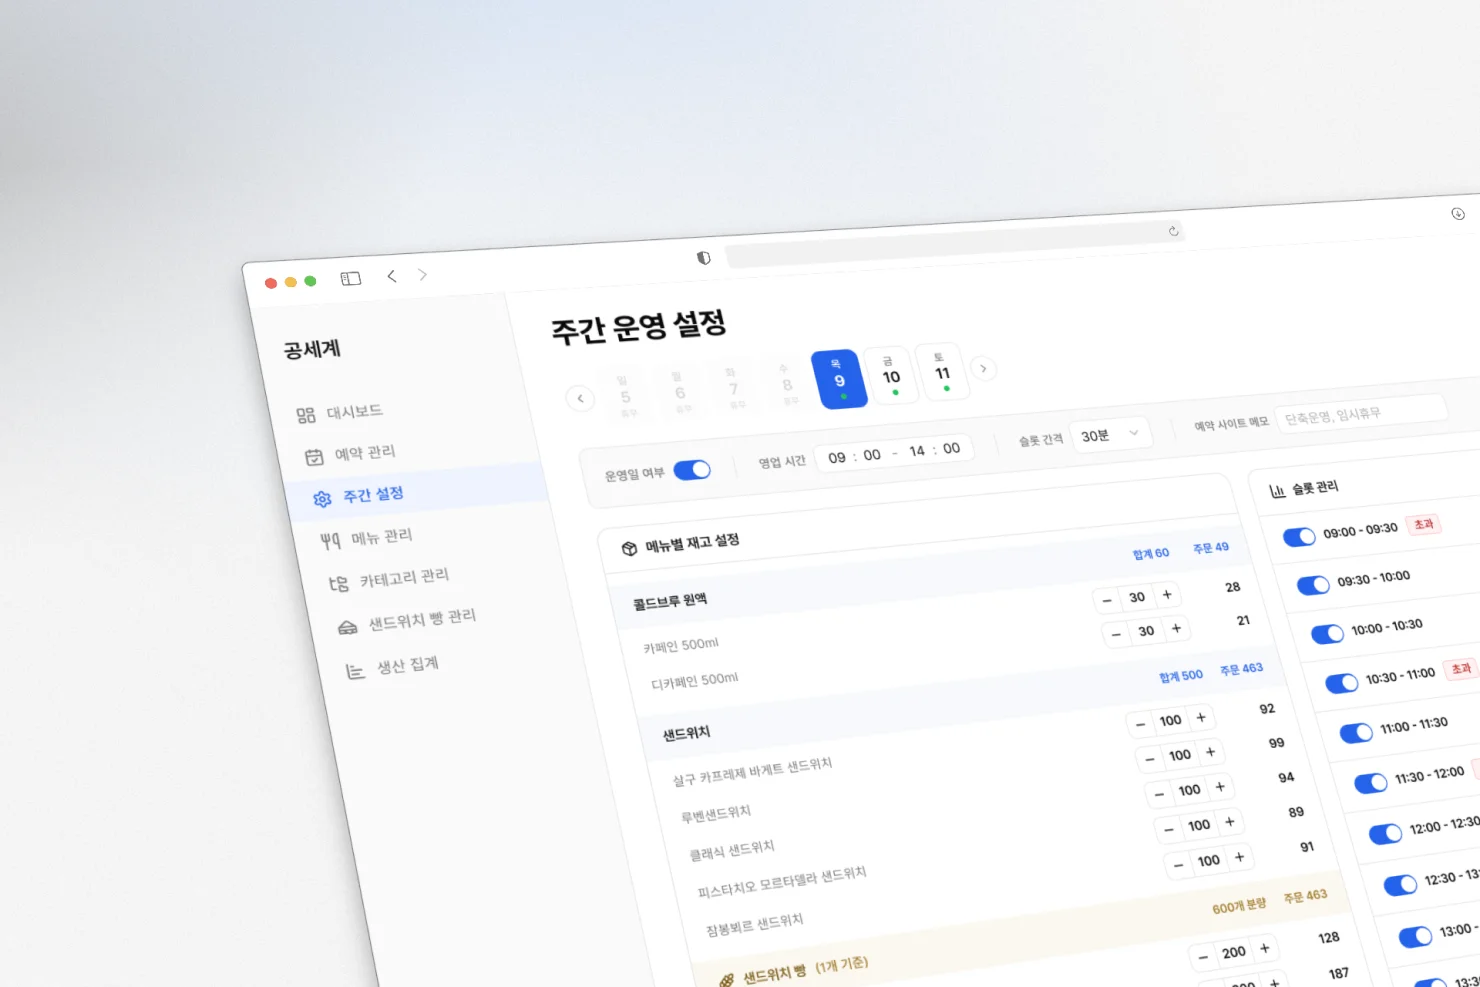The height and width of the screenshot is (987, 1480).
Task: Select day tab 목 9
Action: pyautogui.click(x=839, y=380)
